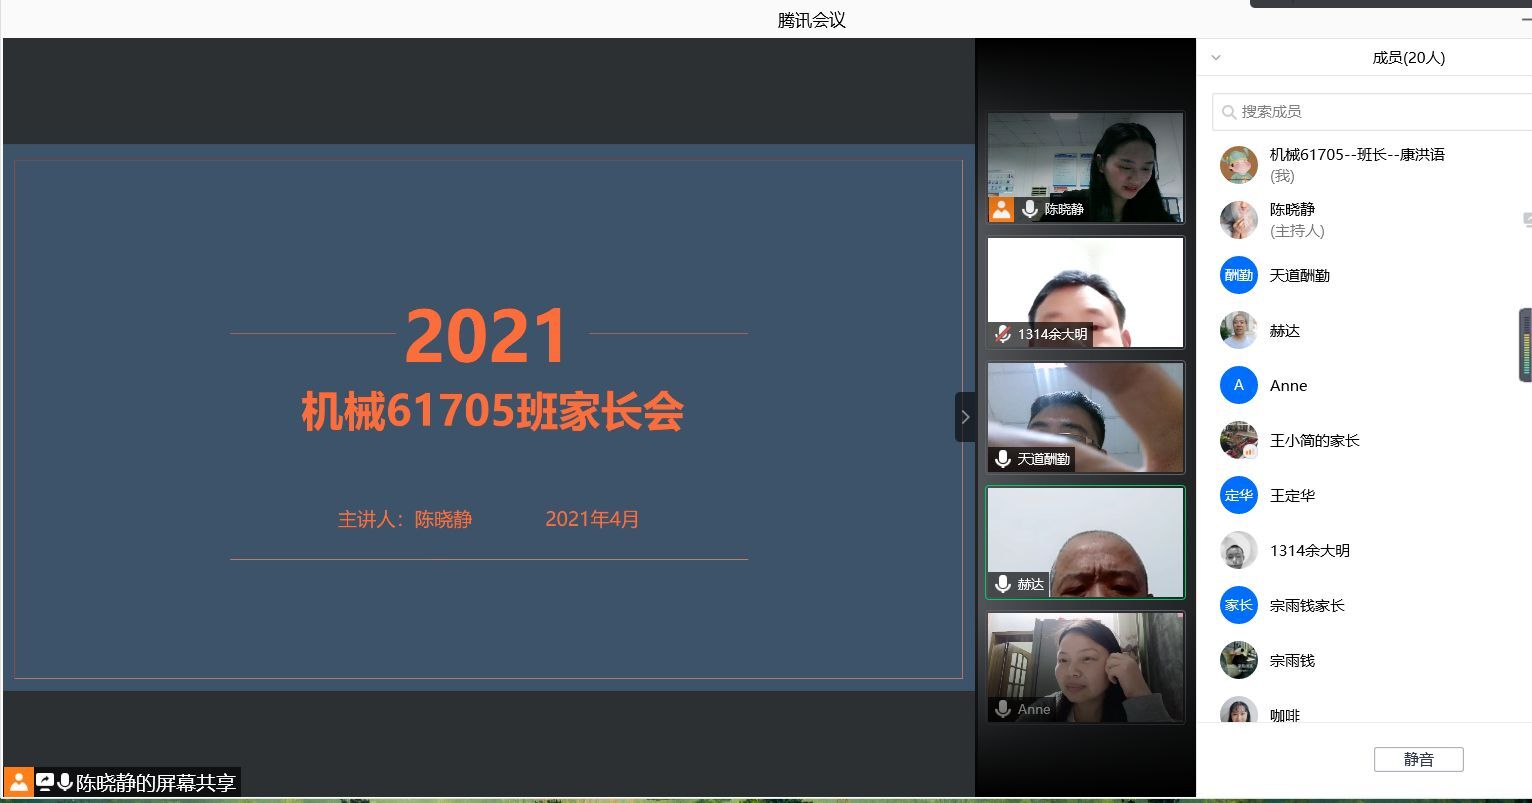Click the orange host icon on 陈晓静's video
The height and width of the screenshot is (803, 1532).
point(1001,209)
